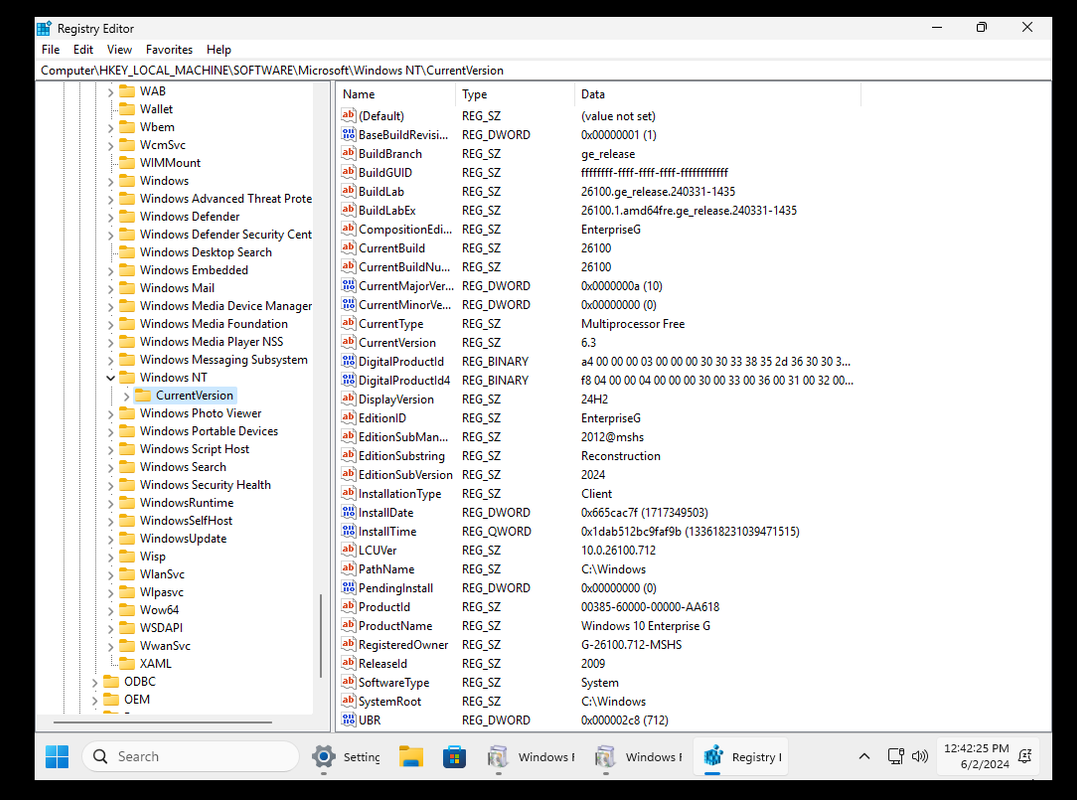Image resolution: width=1077 pixels, height=800 pixels.
Task: Click the string icon beside BuildGUID
Action: pos(348,172)
